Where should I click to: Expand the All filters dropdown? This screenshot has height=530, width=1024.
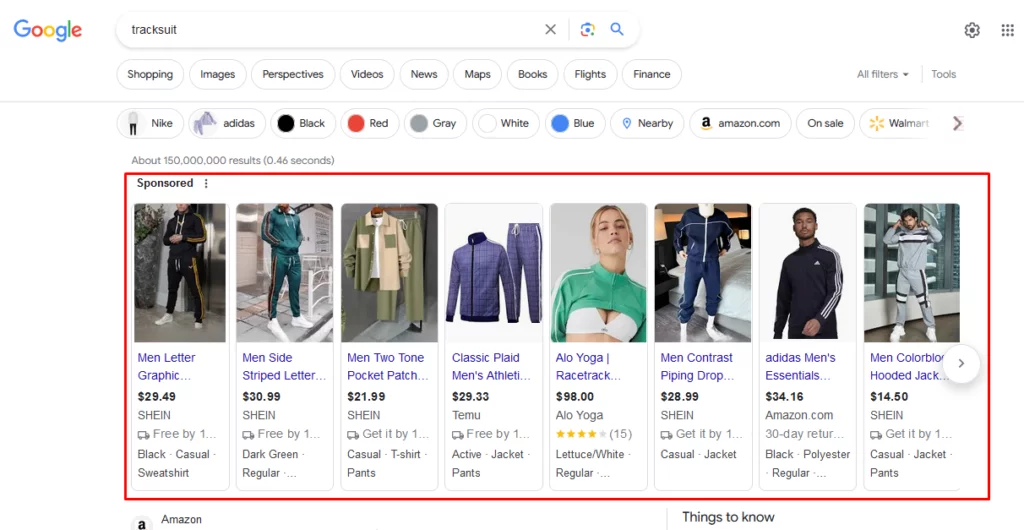(883, 74)
